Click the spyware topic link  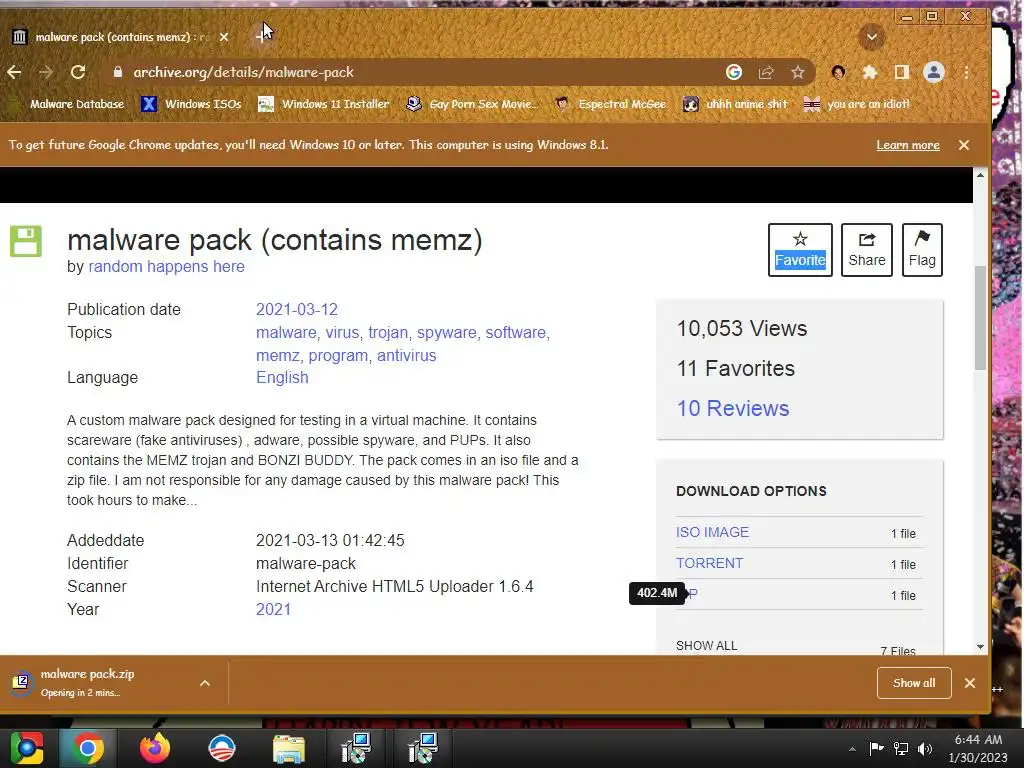point(447,332)
